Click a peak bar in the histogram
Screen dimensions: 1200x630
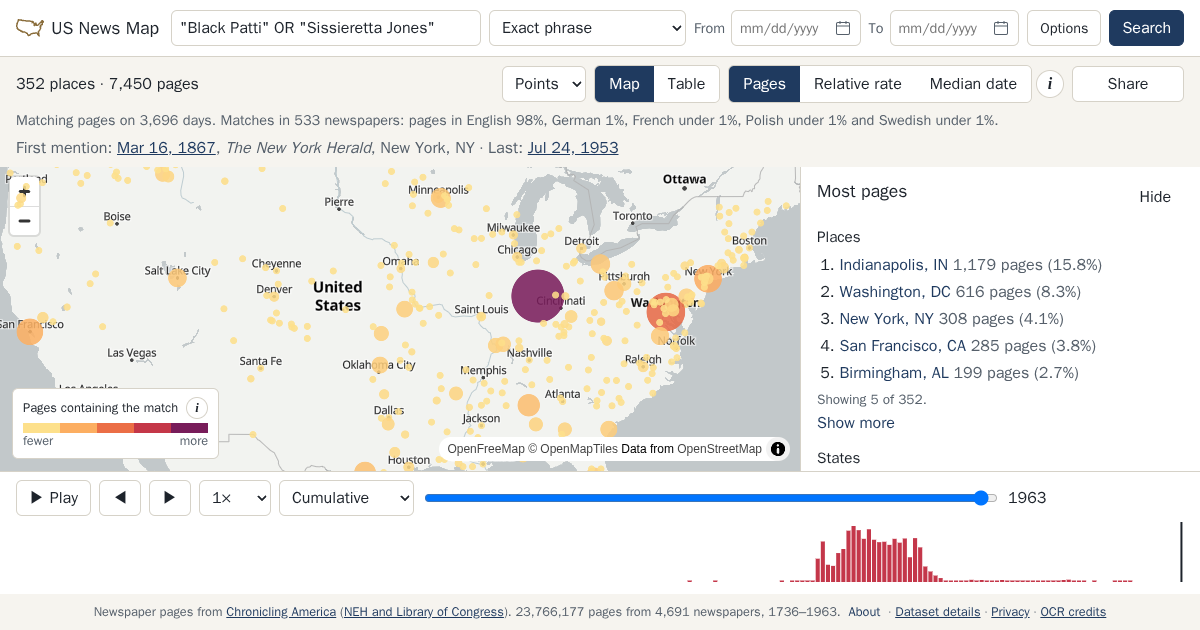(x=853, y=554)
